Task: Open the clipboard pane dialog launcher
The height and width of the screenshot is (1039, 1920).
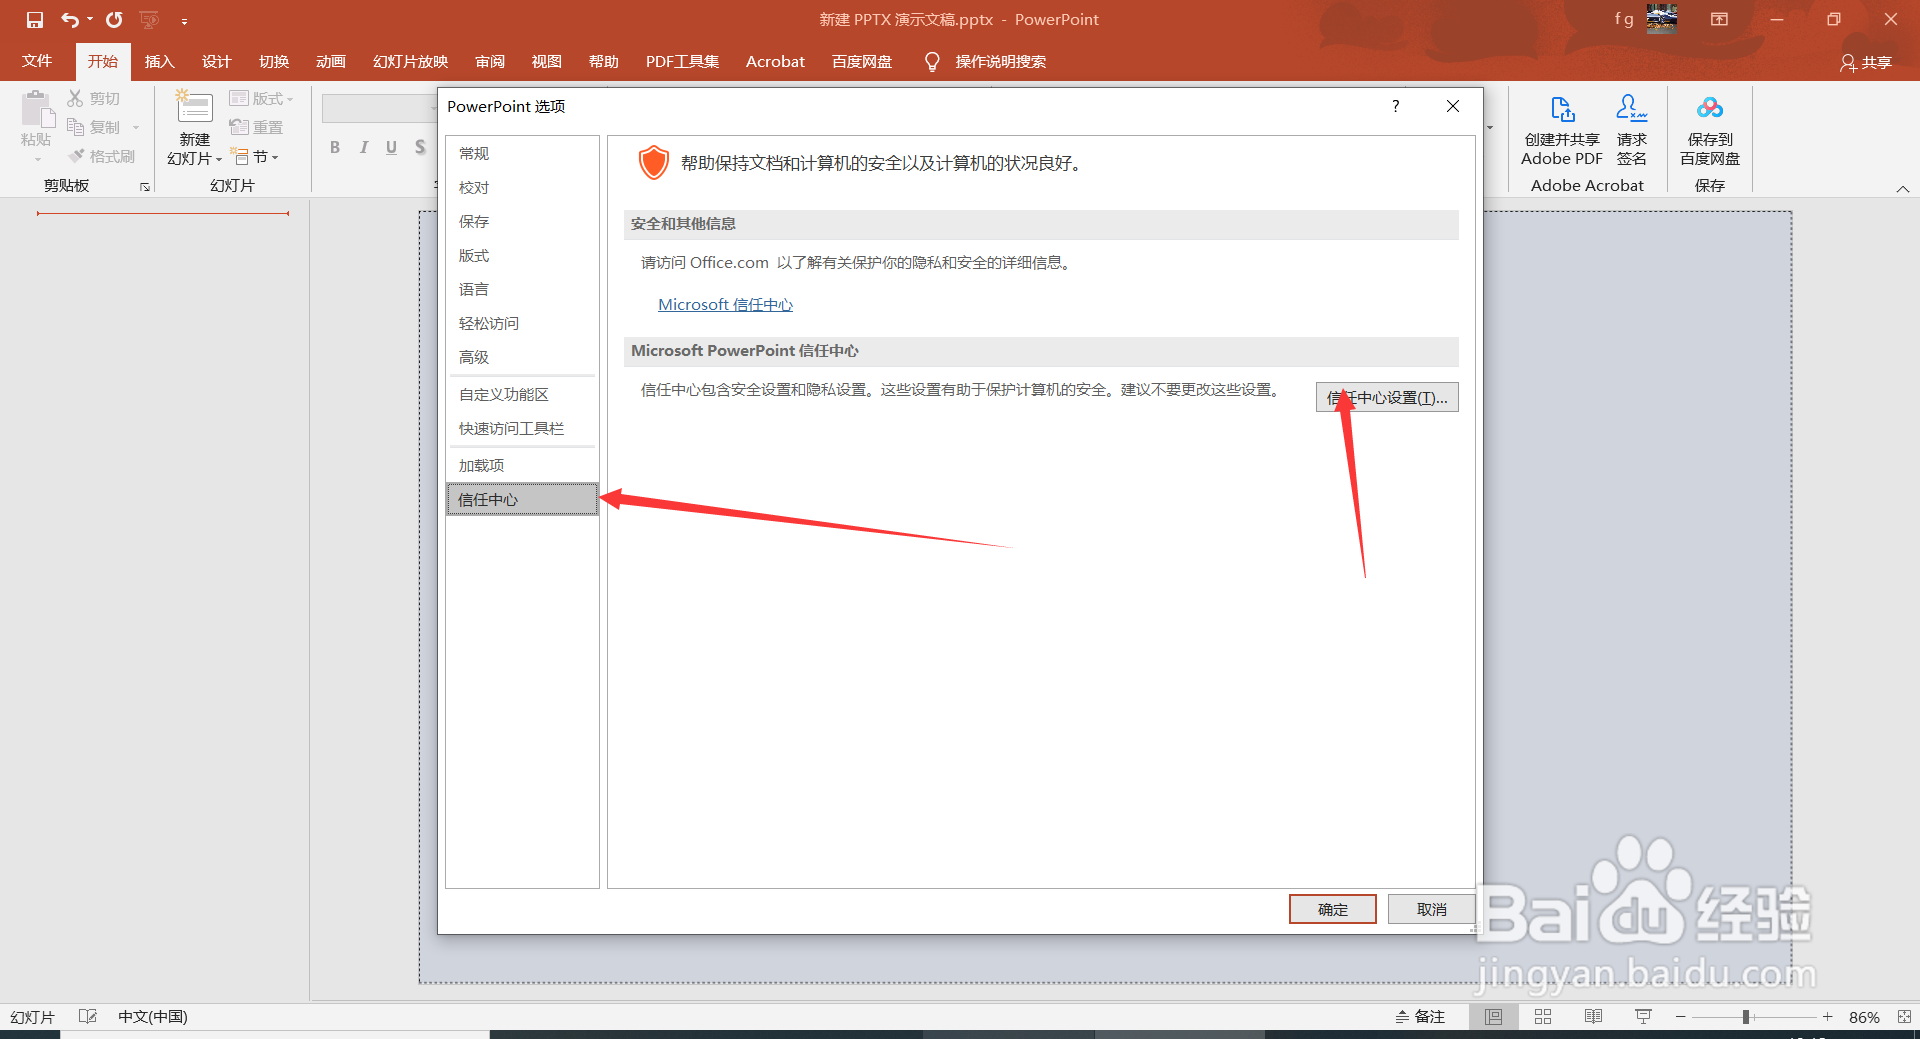Action: click(145, 187)
